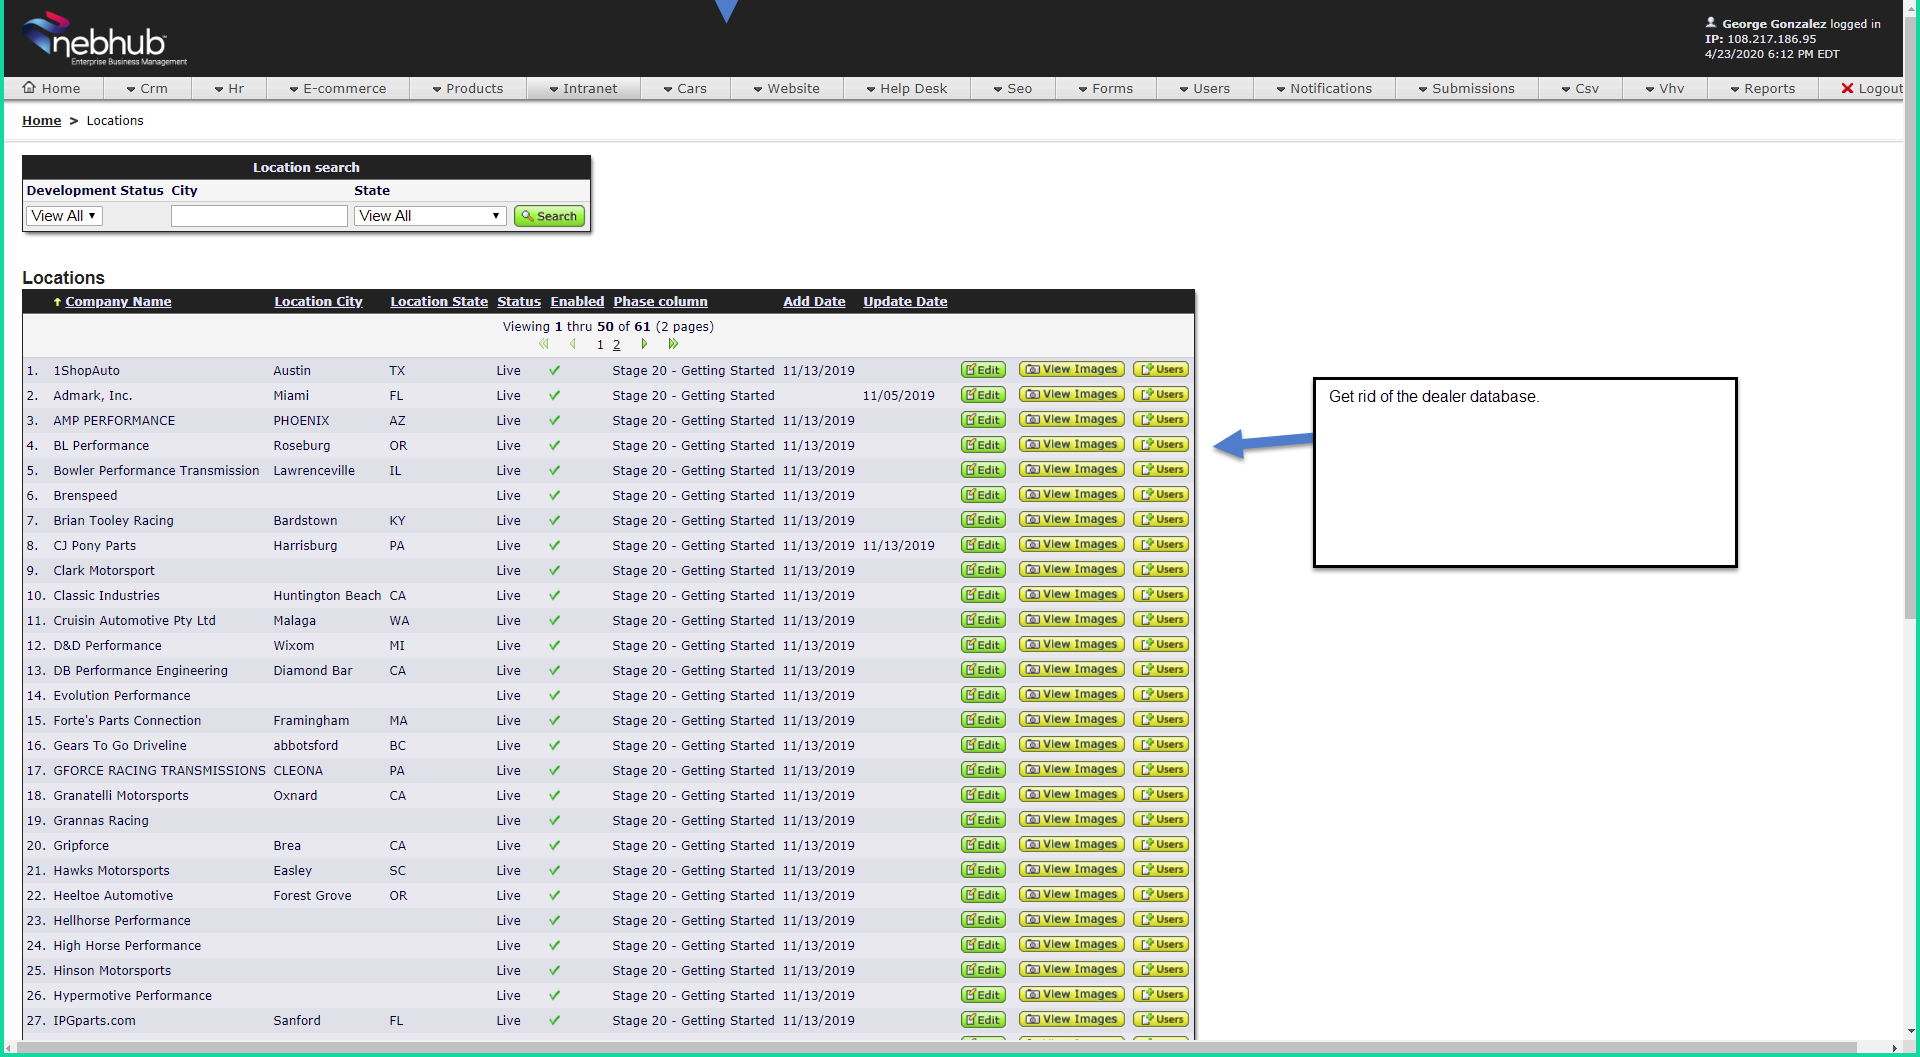This screenshot has width=1920, height=1057.
Task: Open the Vhv menu
Action: click(x=1665, y=89)
